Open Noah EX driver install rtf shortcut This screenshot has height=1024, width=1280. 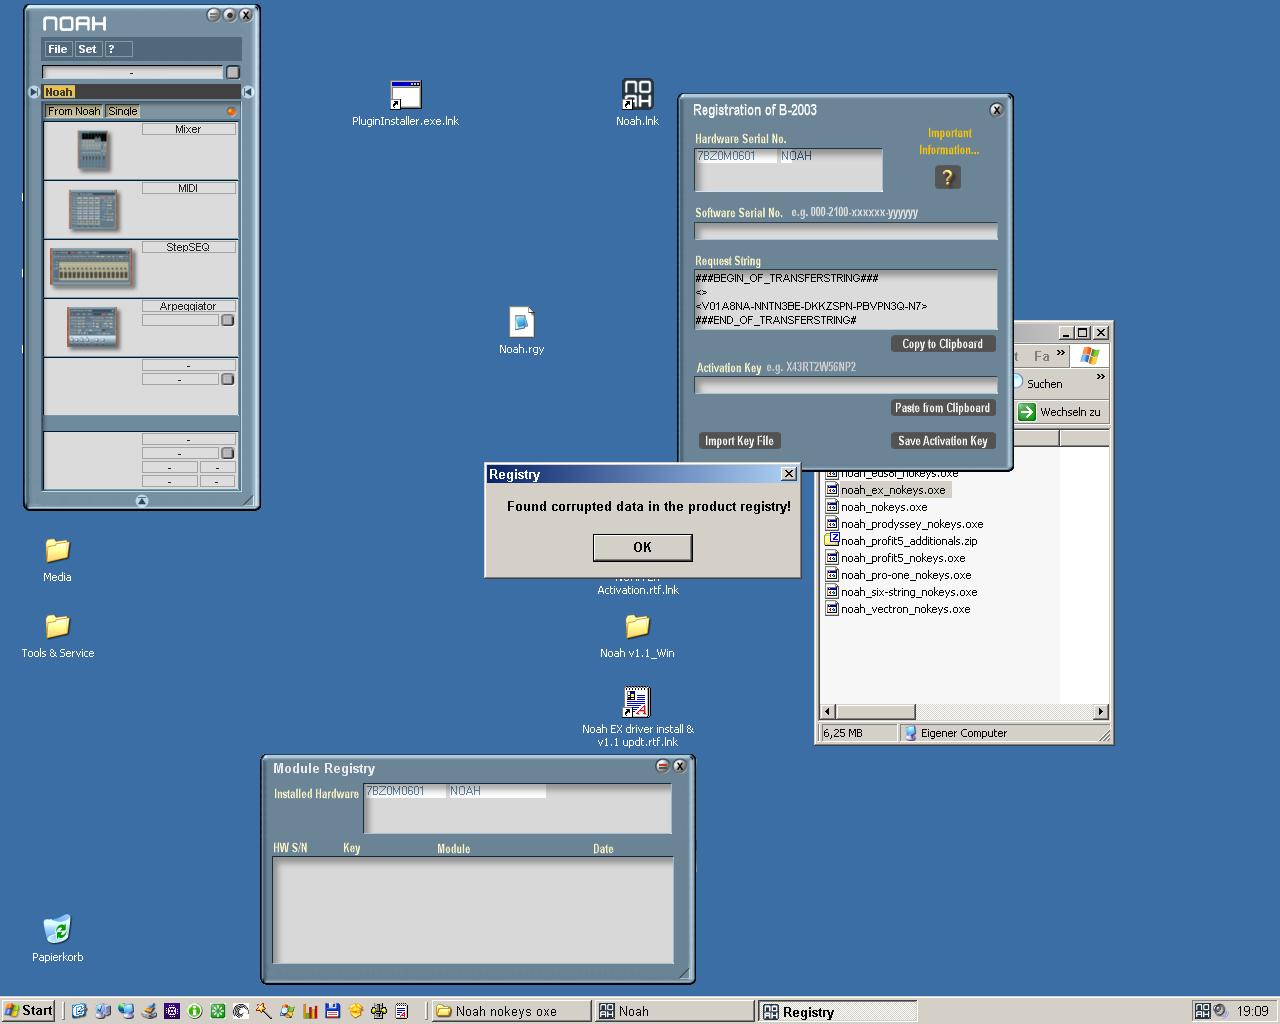coord(637,717)
